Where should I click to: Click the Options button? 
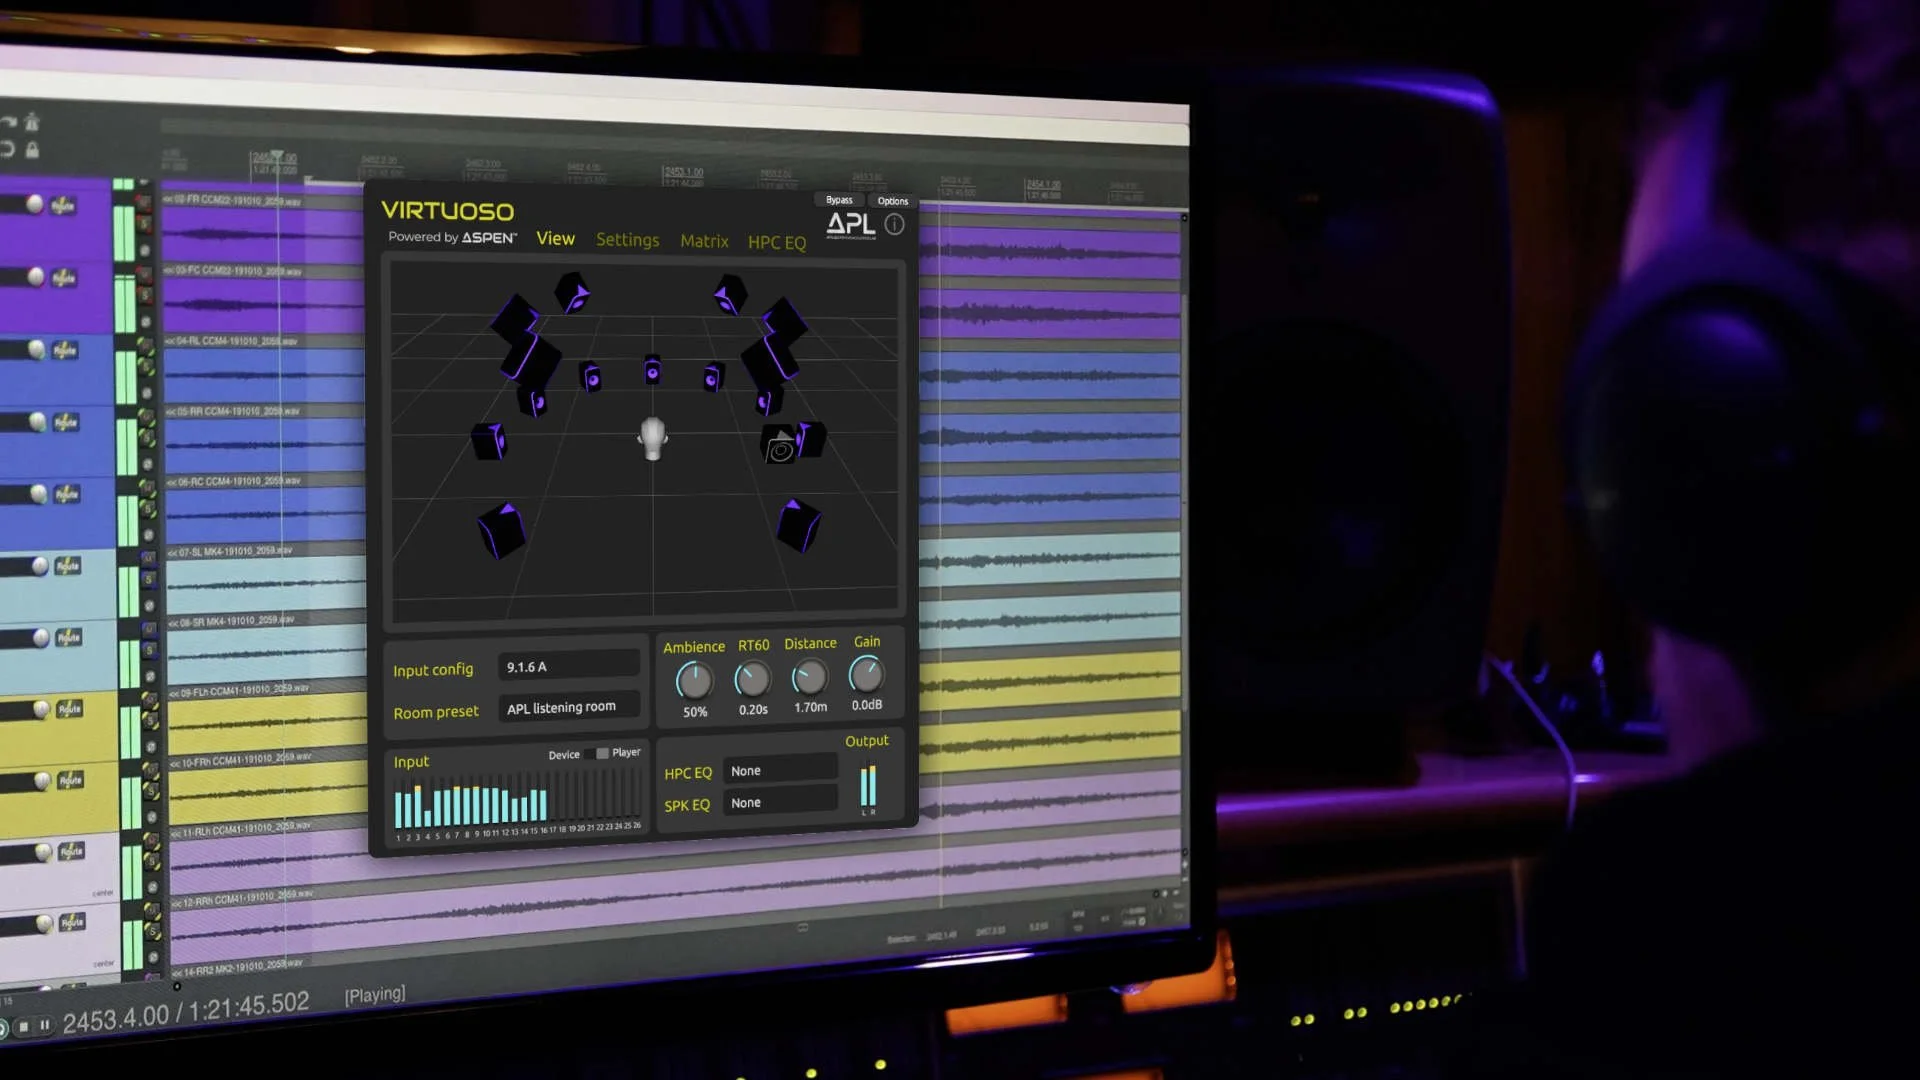click(892, 201)
